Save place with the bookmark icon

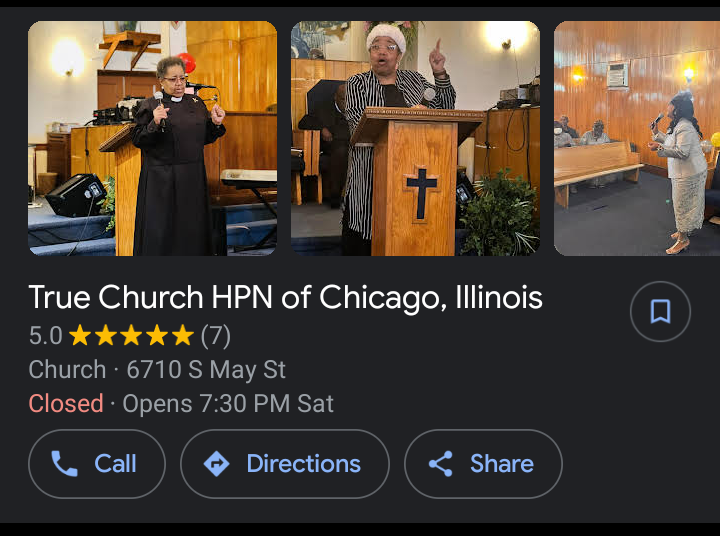click(x=660, y=311)
